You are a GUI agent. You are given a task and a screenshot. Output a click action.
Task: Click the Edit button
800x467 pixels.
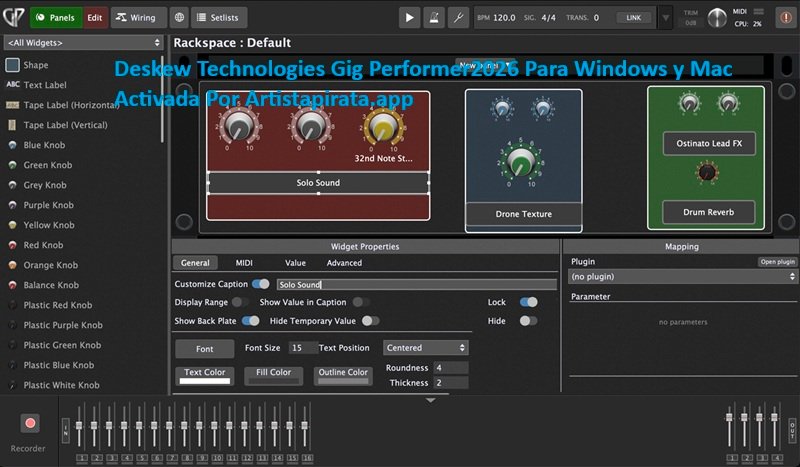coord(95,17)
